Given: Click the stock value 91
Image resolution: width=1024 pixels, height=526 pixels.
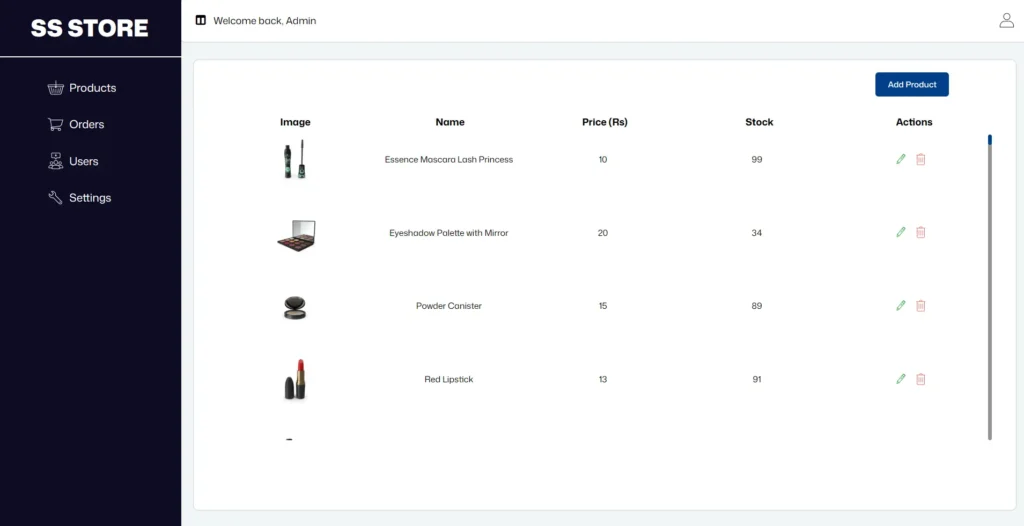Looking at the screenshot, I should (757, 379).
